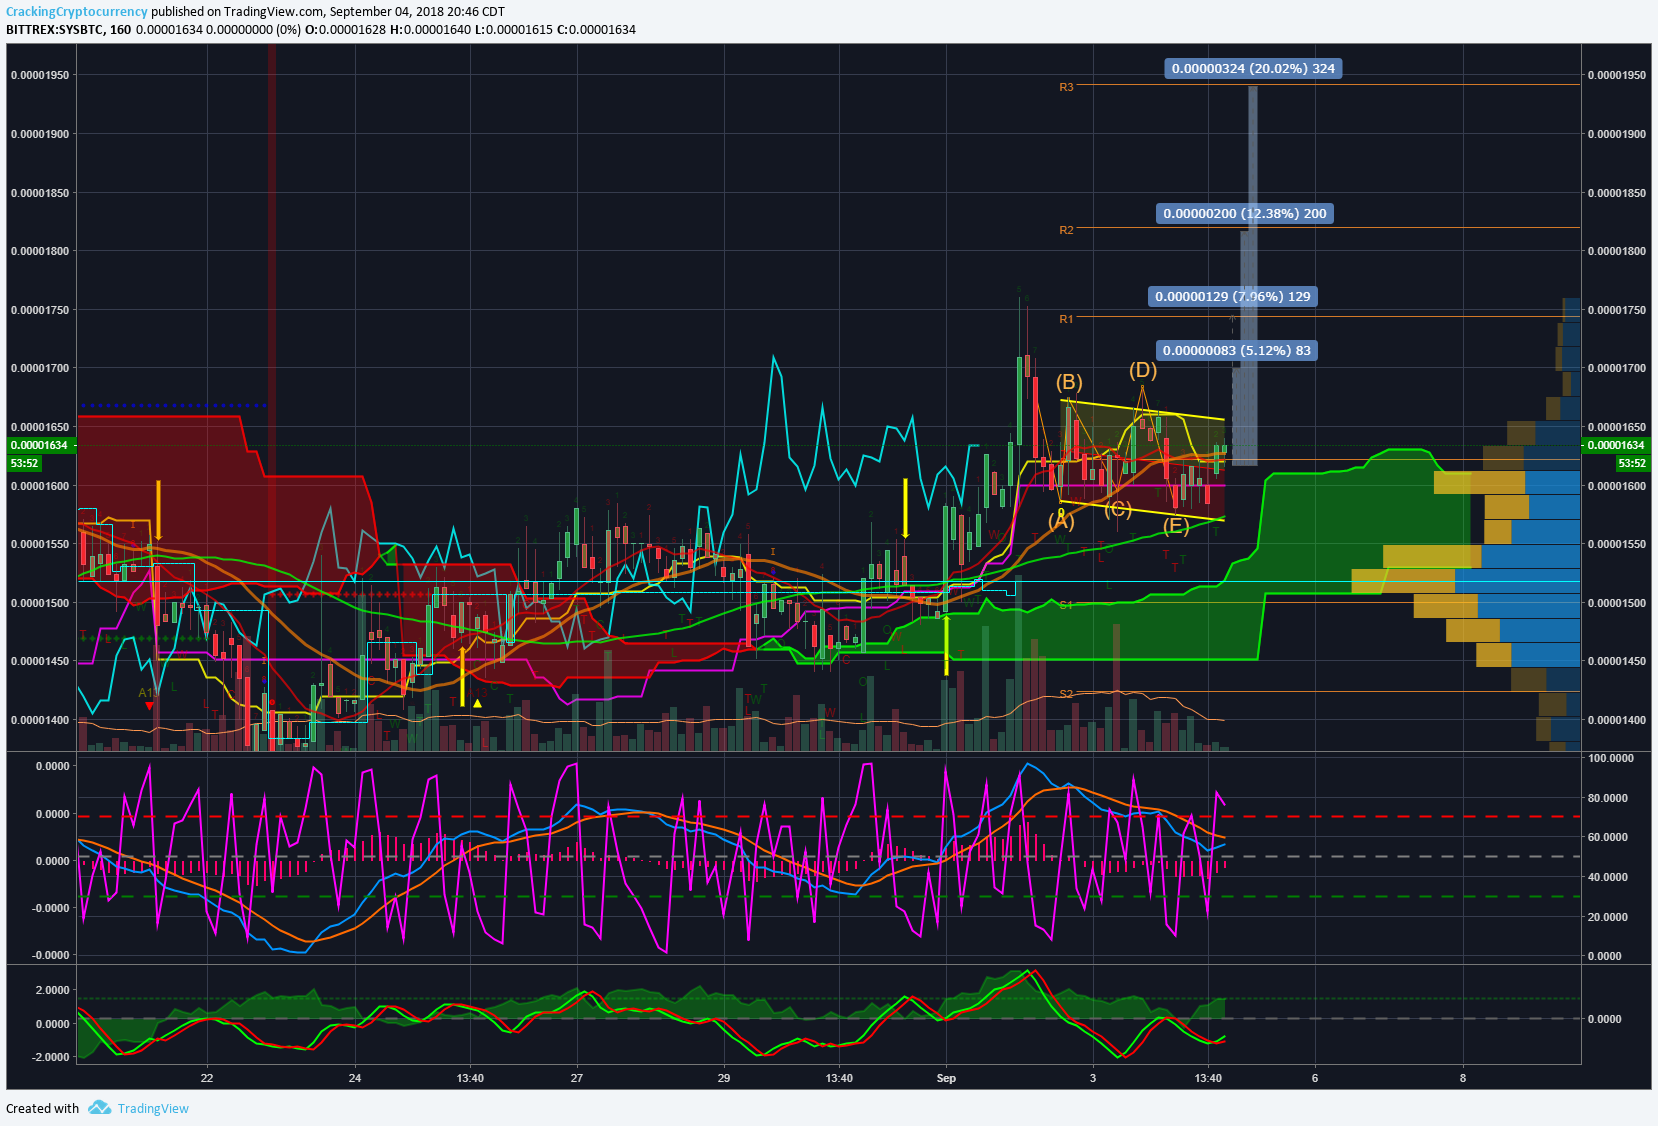Click the green 0.00001634 price tag on left axis

[40, 445]
